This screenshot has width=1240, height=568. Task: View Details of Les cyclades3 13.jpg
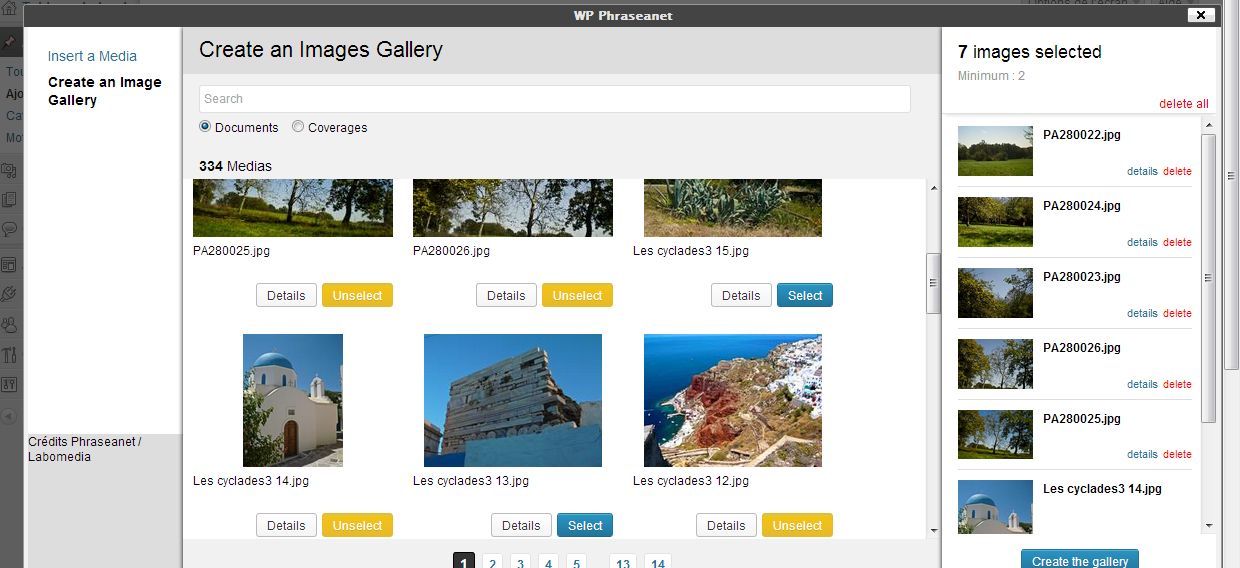[x=520, y=525]
